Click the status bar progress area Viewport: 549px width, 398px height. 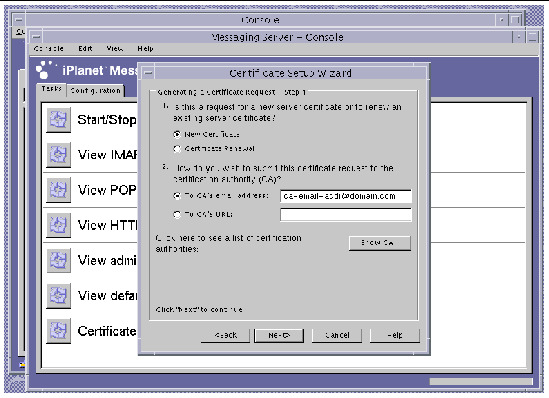tap(481, 381)
